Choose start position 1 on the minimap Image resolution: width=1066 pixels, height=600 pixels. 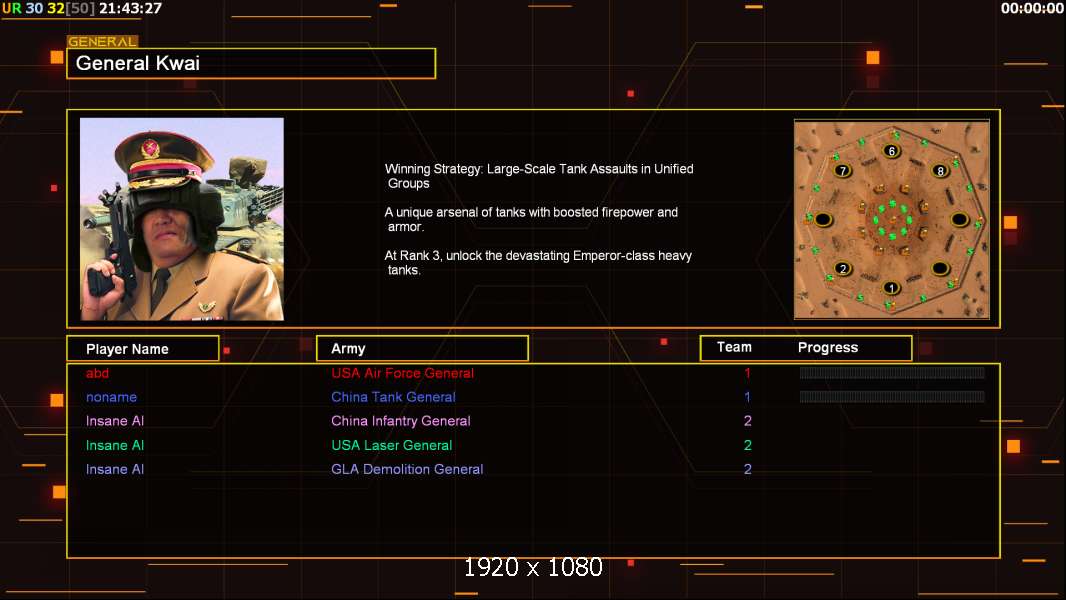click(891, 288)
